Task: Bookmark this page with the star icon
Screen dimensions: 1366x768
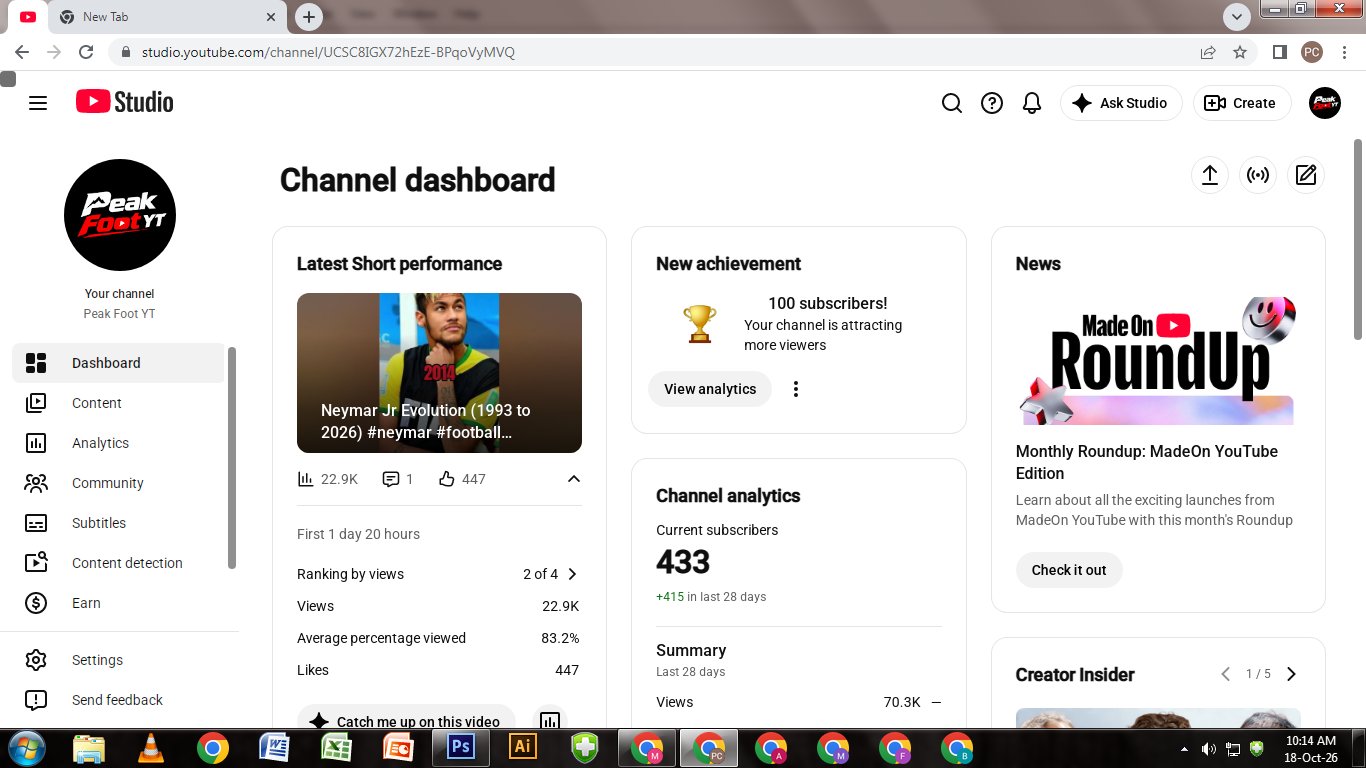Action: [x=1240, y=52]
